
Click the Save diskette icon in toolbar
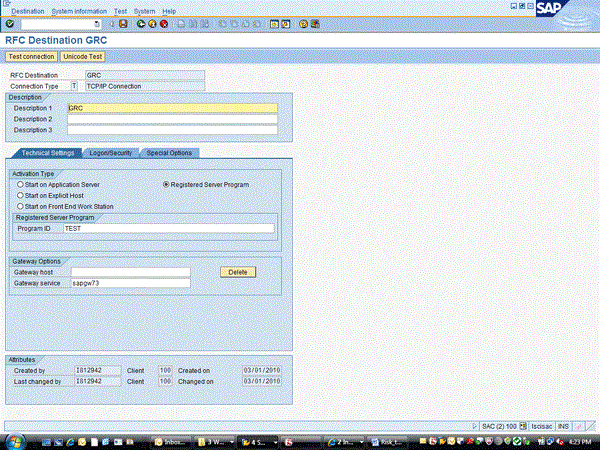122,23
